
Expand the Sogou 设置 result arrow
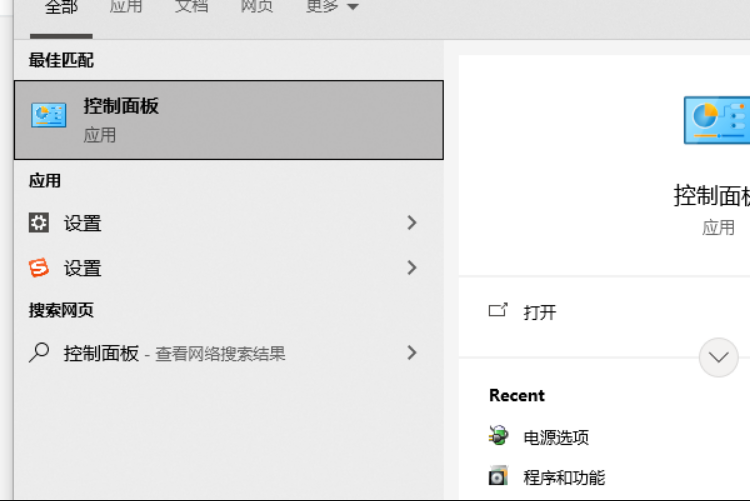point(411,267)
